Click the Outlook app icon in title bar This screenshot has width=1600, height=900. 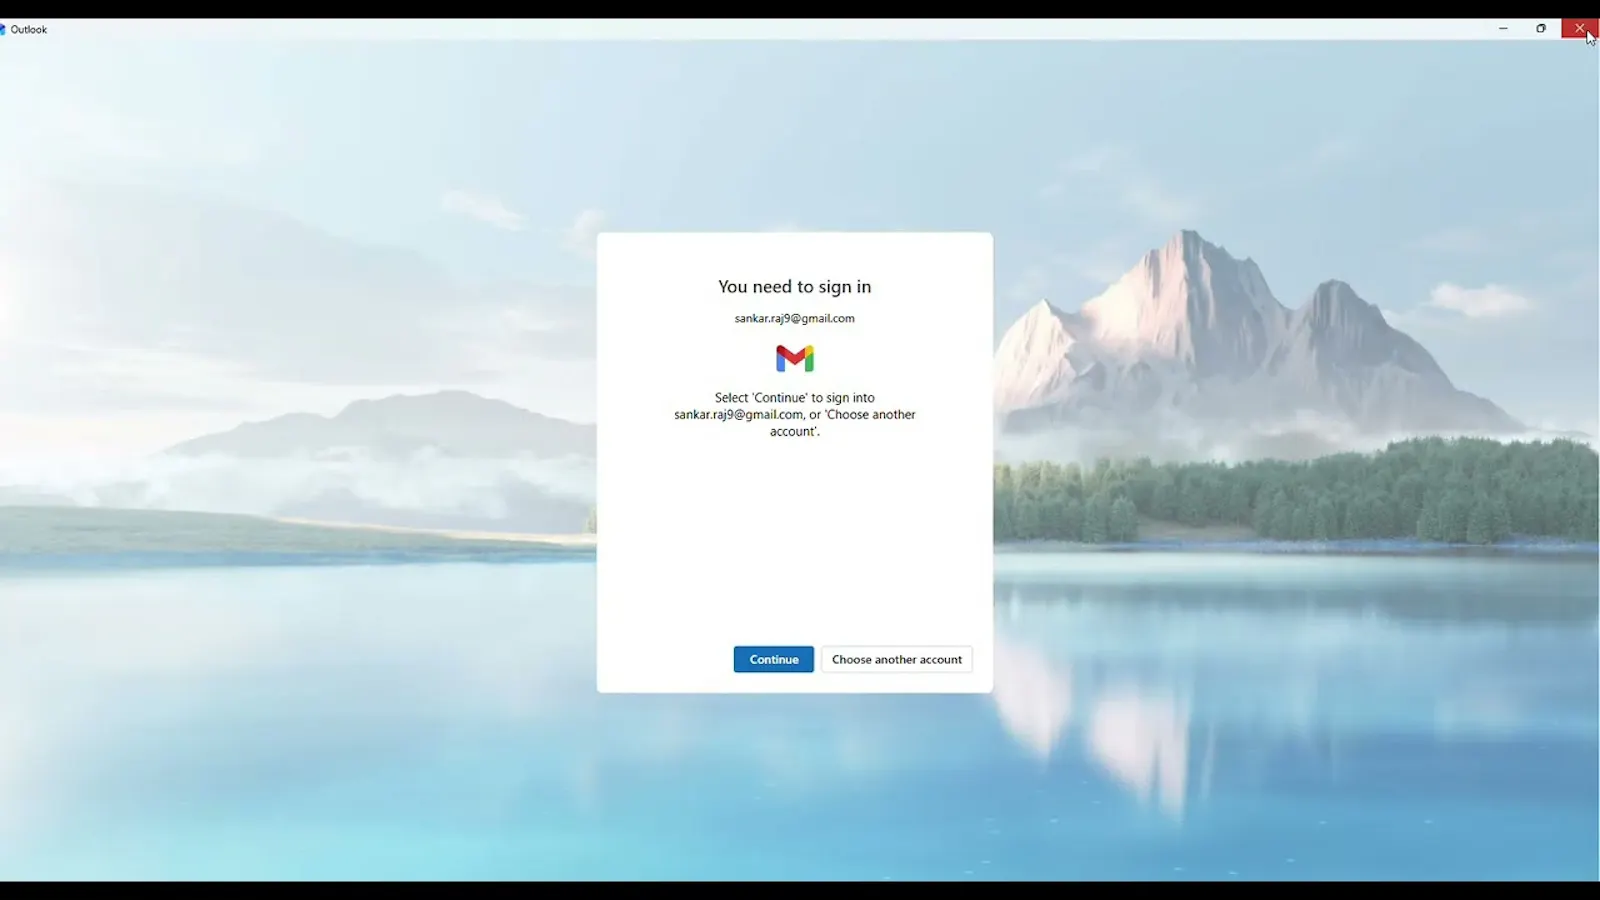click(x=3, y=29)
